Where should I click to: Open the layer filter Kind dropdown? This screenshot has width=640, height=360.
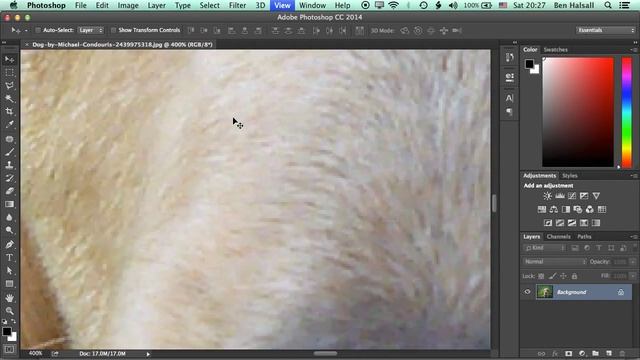tap(545, 248)
